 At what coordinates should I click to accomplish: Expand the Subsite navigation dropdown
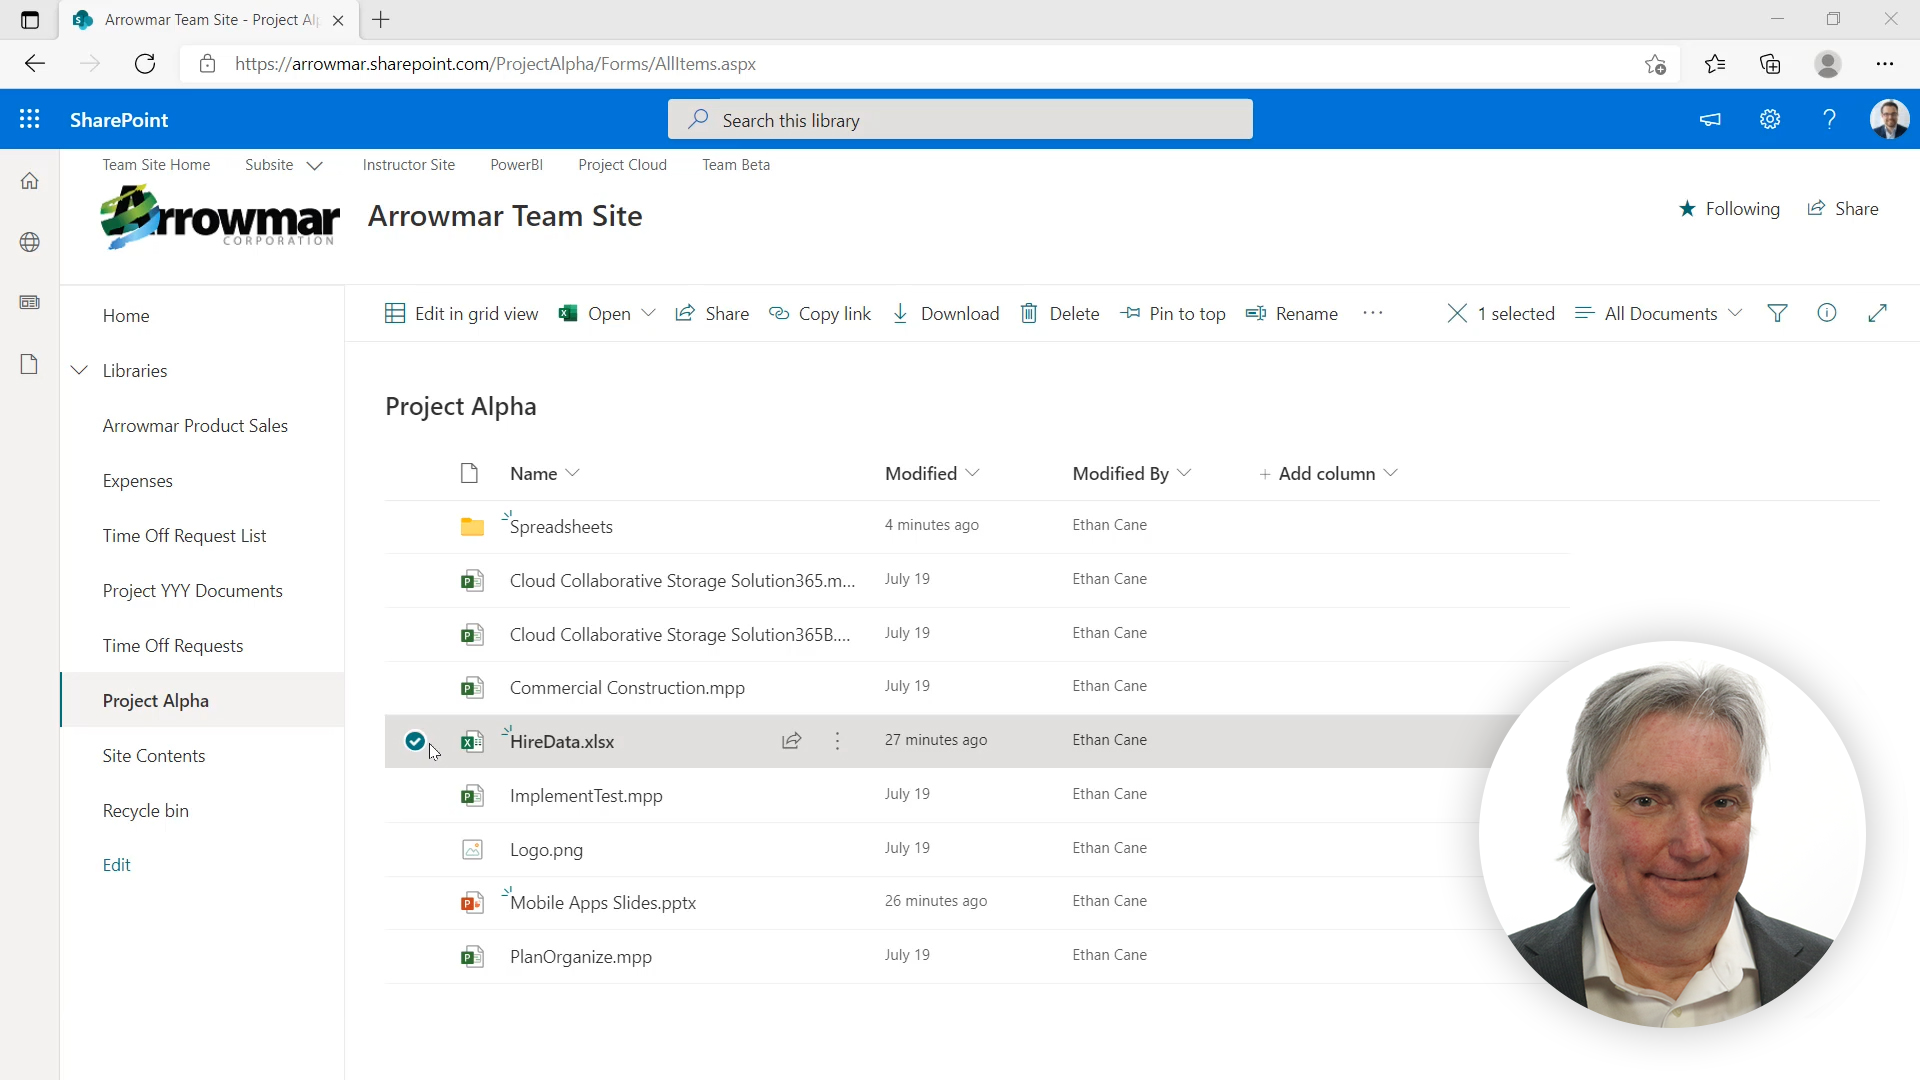pyautogui.click(x=314, y=165)
